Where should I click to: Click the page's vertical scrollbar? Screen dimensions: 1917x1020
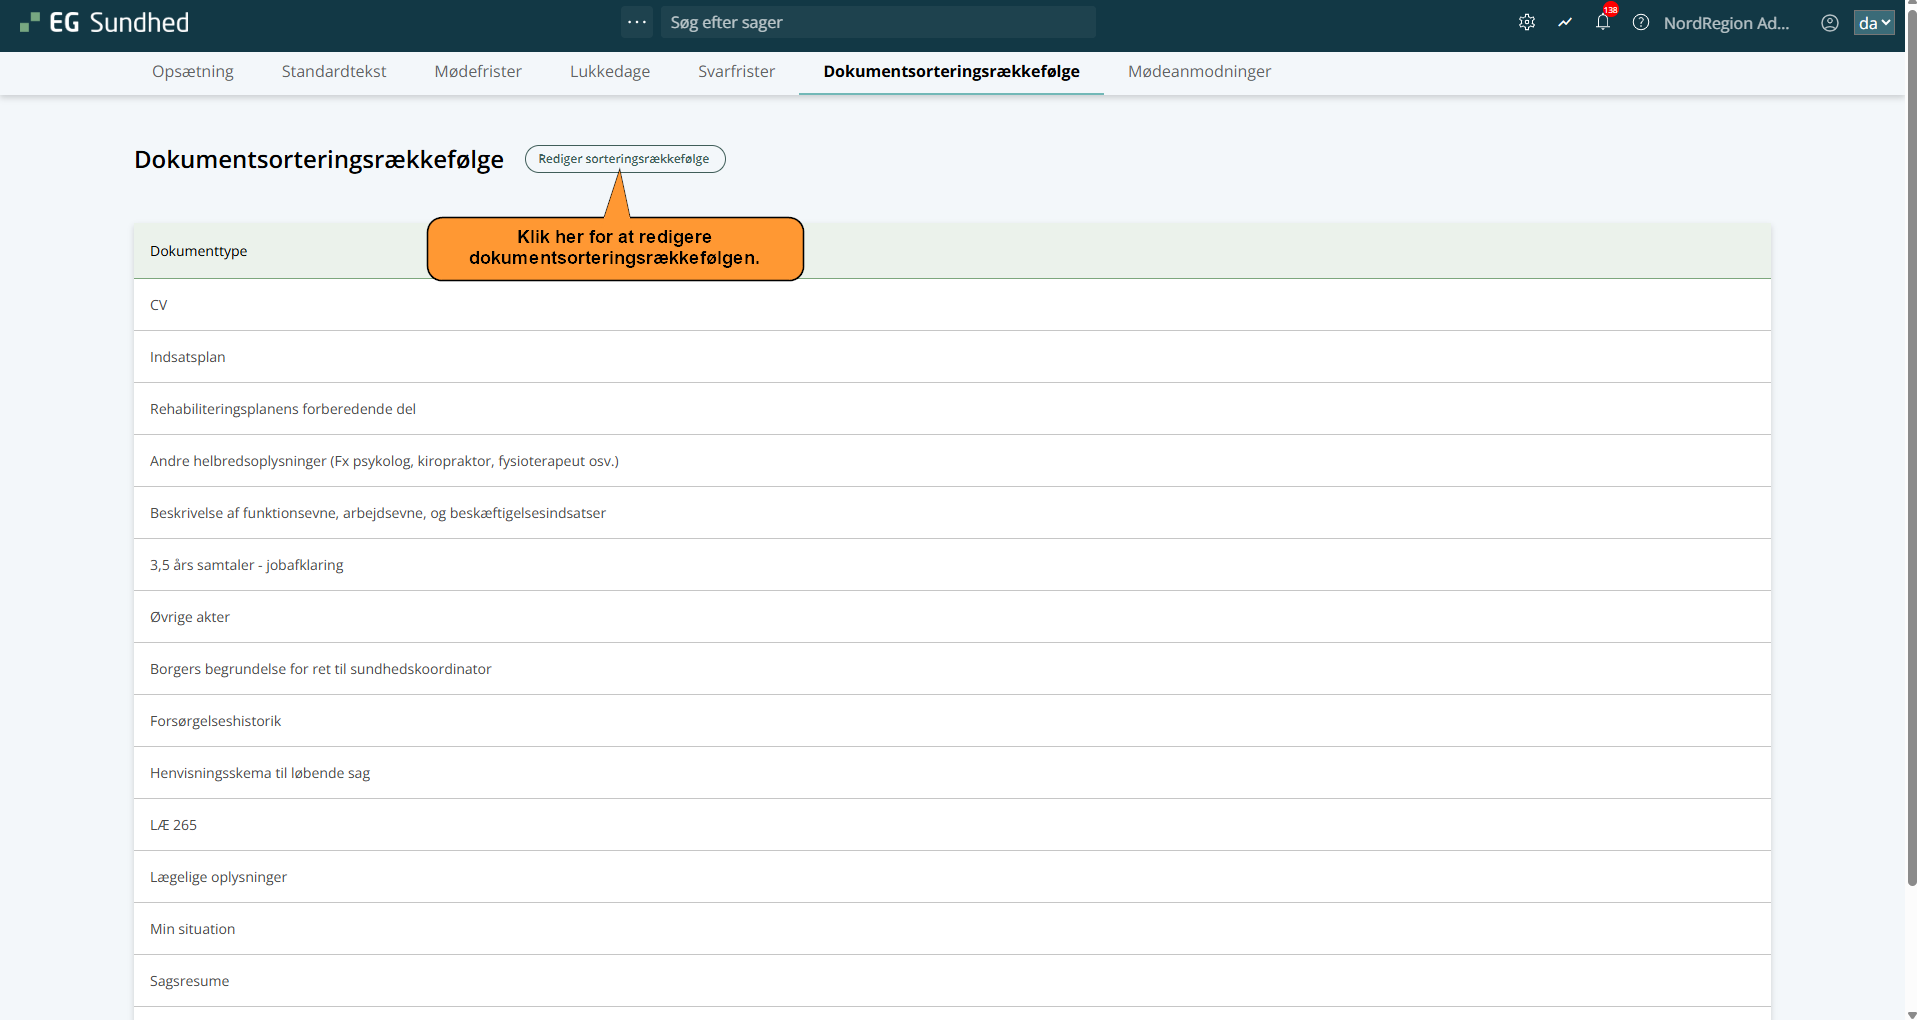click(1911, 500)
